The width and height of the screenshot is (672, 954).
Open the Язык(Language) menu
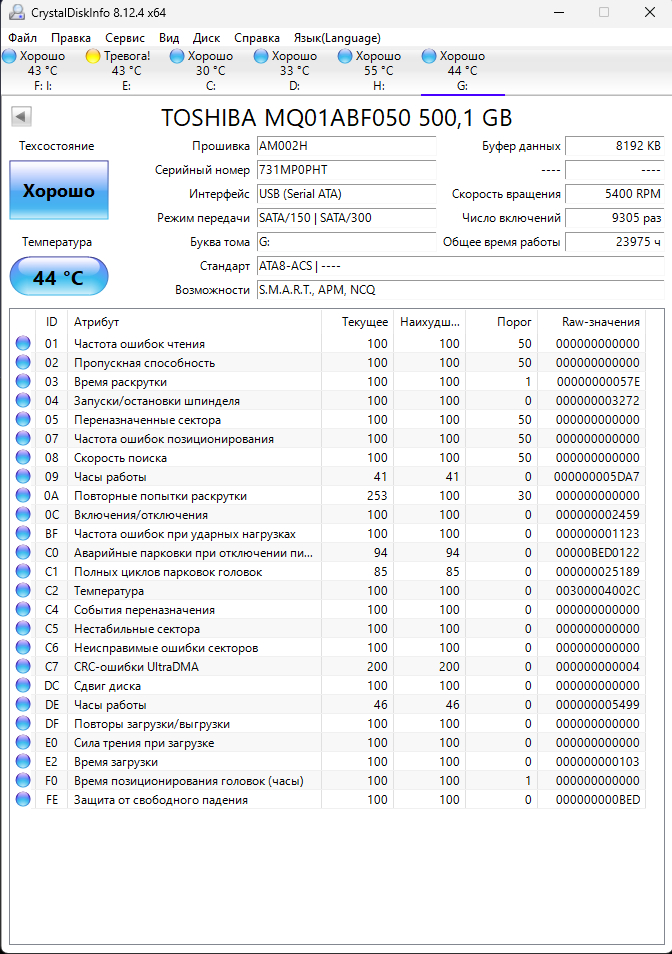point(337,38)
